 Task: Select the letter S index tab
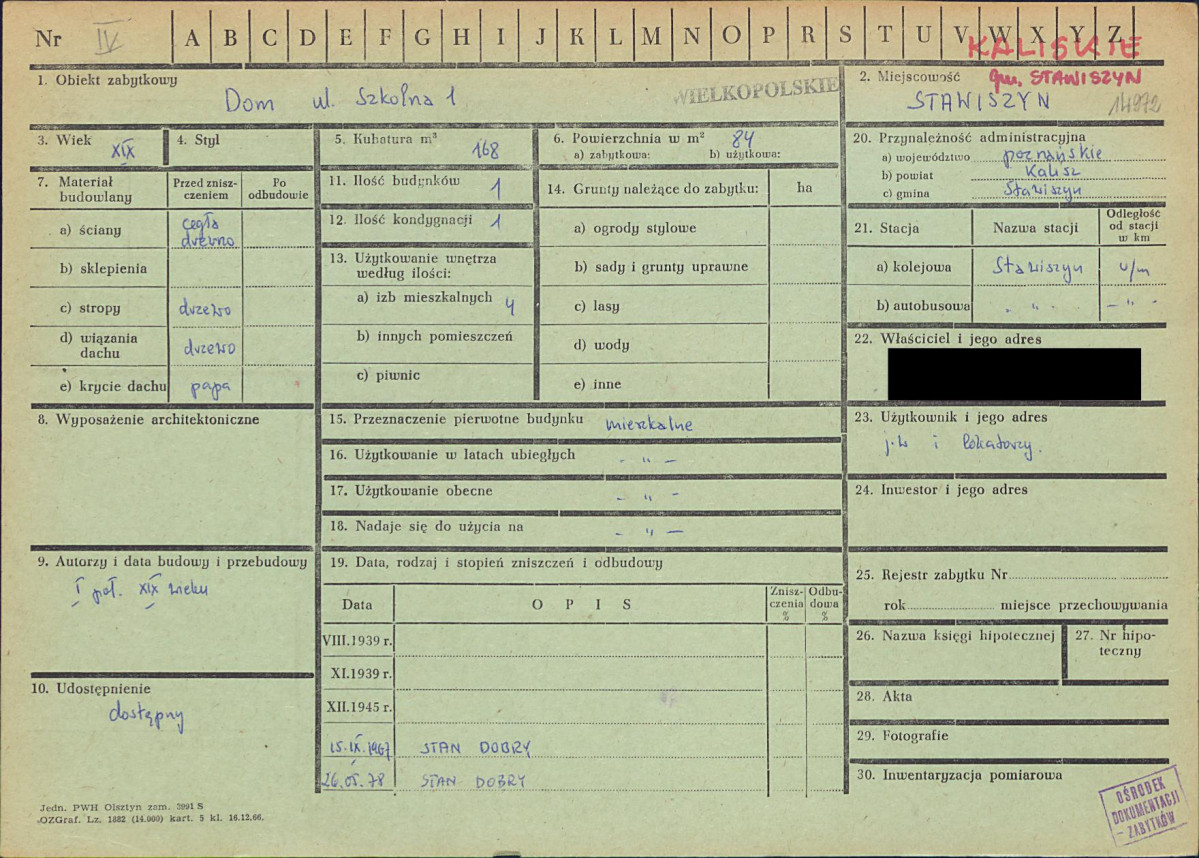(845, 35)
